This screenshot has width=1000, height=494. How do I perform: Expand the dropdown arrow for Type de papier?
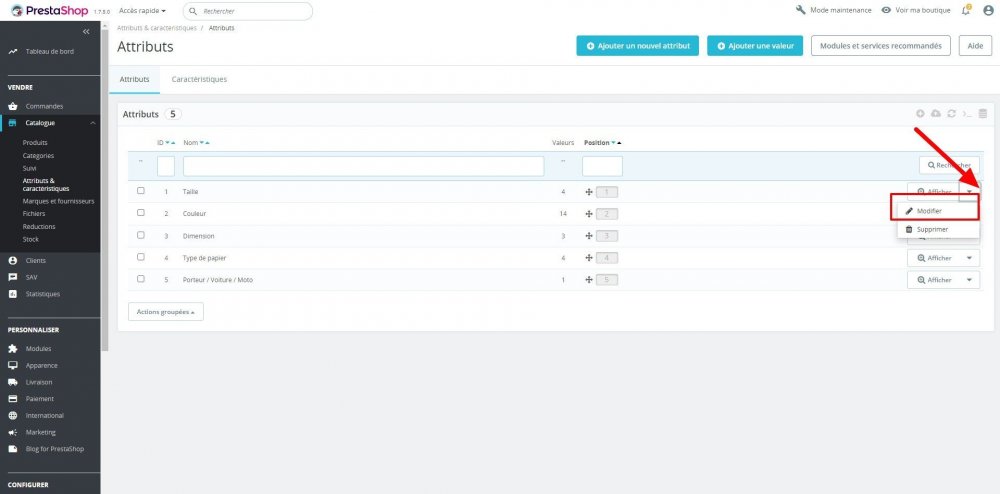point(969,258)
